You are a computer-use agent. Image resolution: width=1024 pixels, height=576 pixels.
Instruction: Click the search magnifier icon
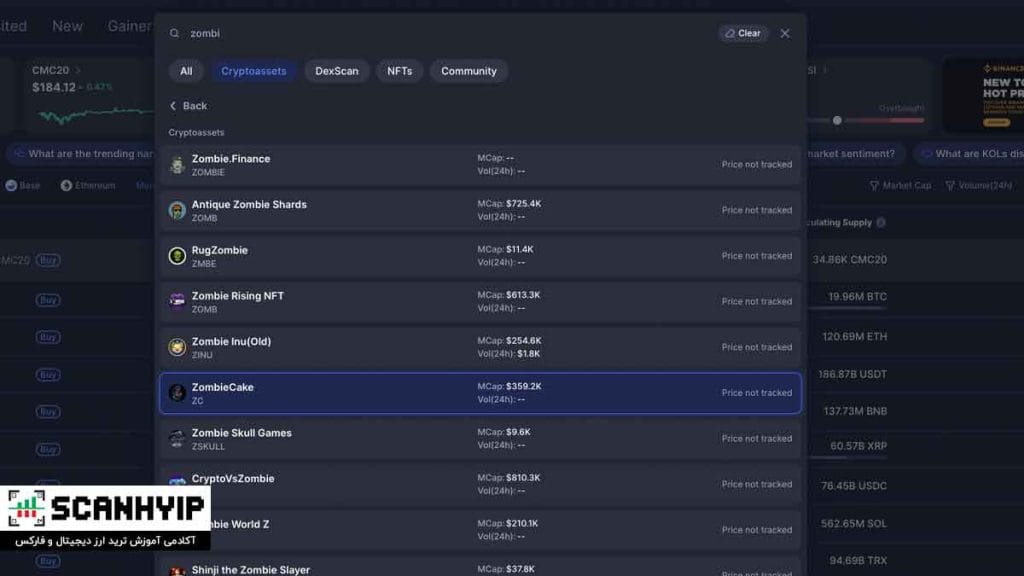(174, 33)
